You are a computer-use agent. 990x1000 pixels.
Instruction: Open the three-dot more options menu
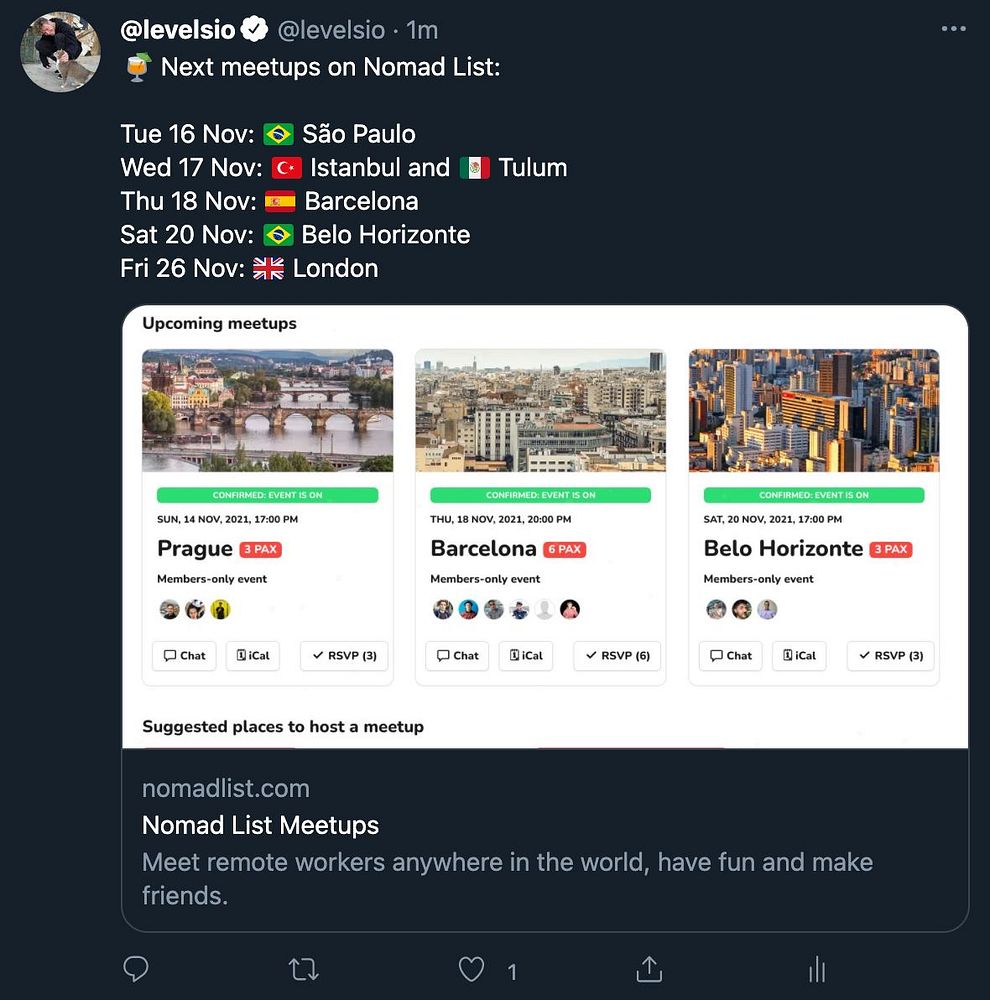coord(954,29)
